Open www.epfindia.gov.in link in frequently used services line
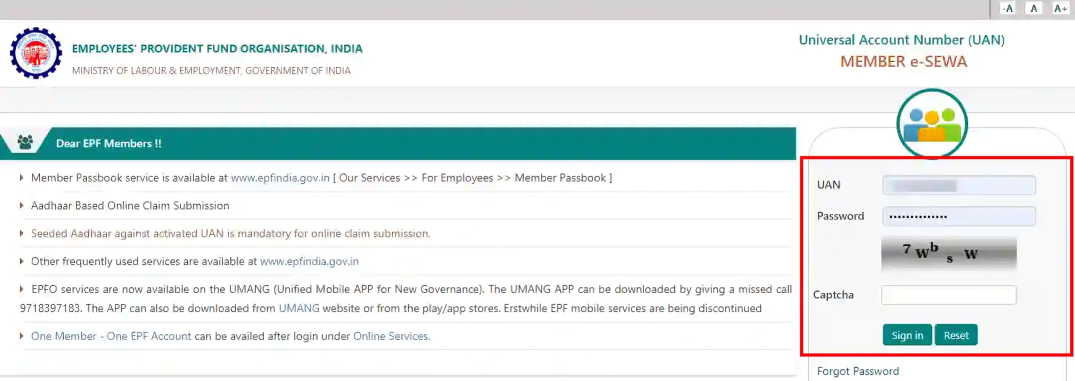This screenshot has width=1075, height=381. [x=309, y=261]
